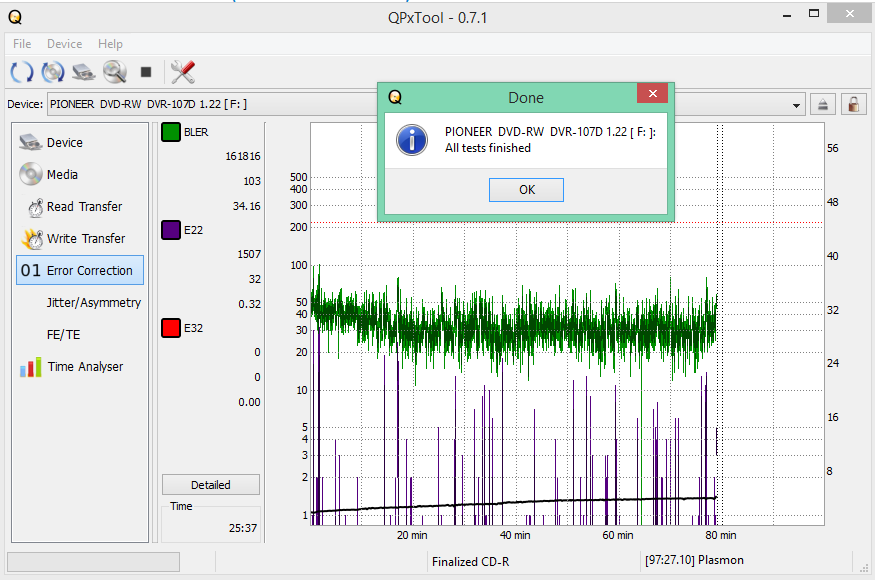Click 'Finalized CD-R' in status bar
The width and height of the screenshot is (875, 580).
(x=470, y=562)
